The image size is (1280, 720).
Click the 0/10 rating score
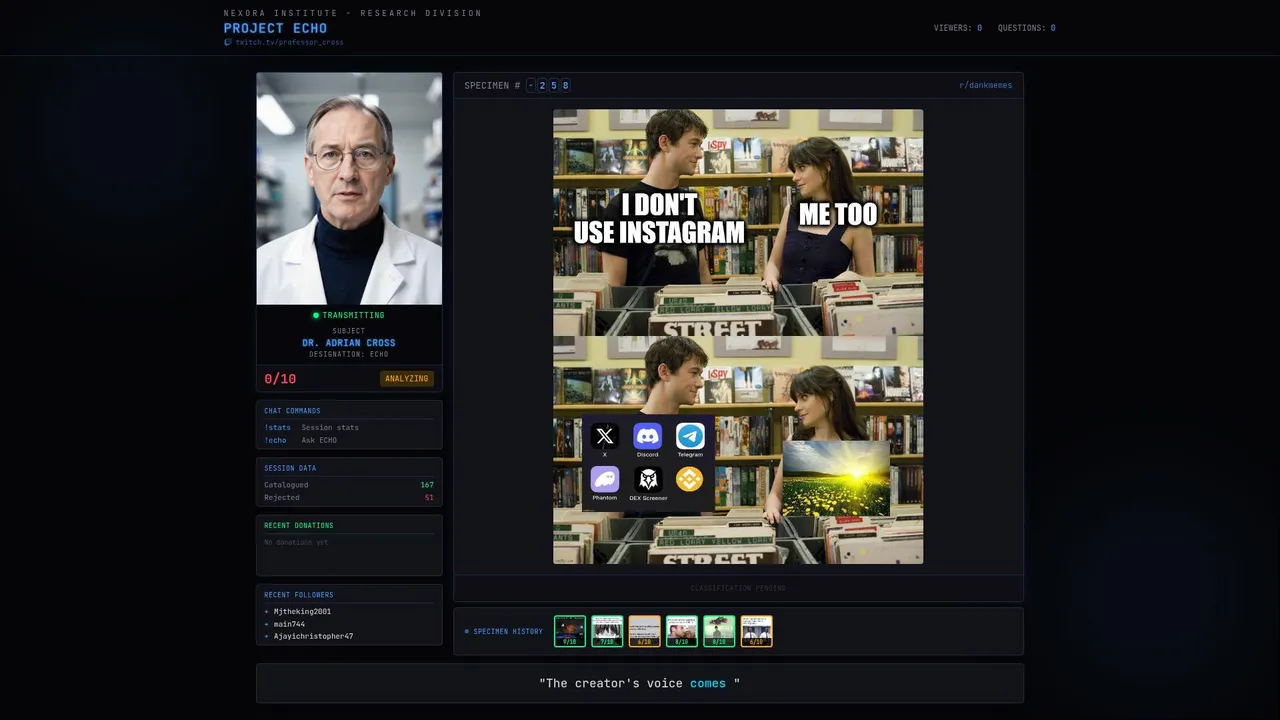point(280,379)
